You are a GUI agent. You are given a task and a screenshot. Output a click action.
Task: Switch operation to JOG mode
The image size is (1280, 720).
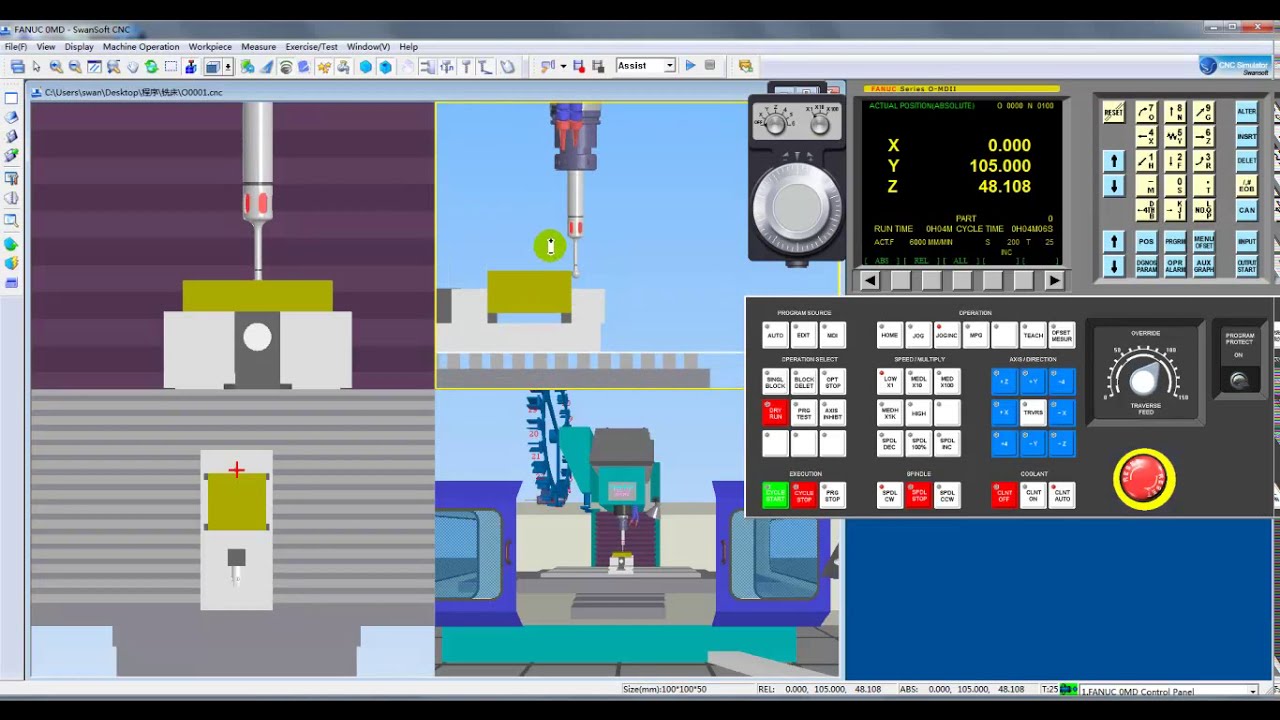point(918,335)
